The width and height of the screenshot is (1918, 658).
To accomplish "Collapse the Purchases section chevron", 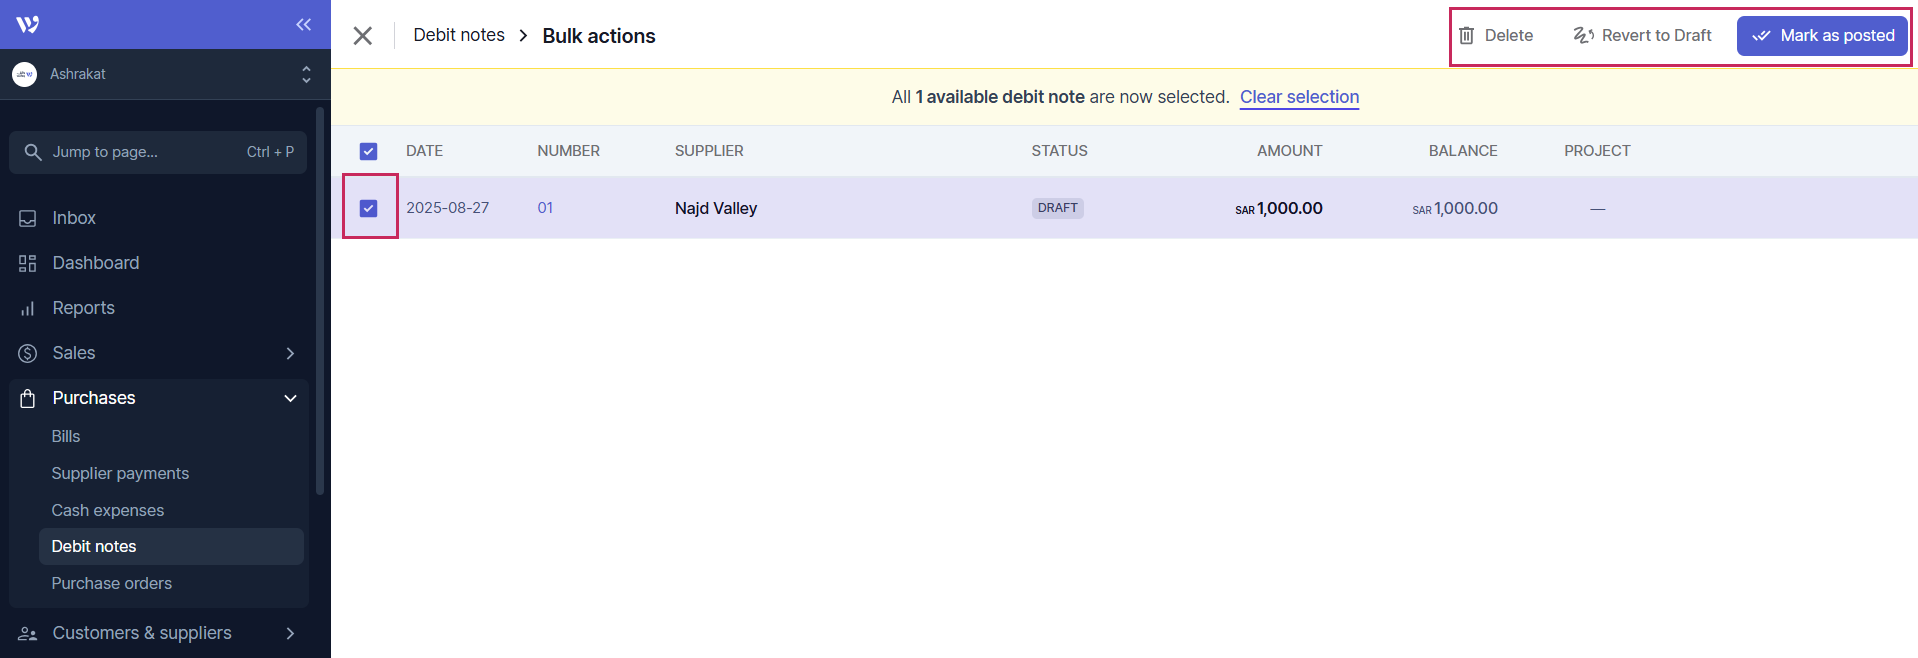I will click(x=290, y=399).
